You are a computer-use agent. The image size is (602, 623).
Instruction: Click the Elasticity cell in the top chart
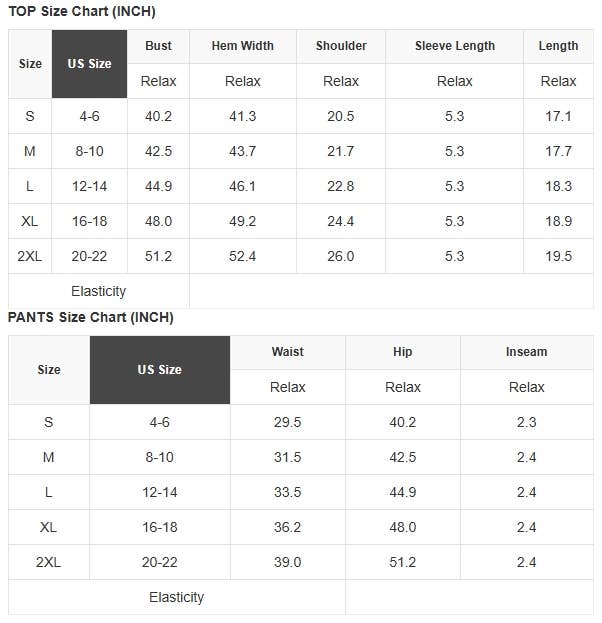[x=99, y=291]
